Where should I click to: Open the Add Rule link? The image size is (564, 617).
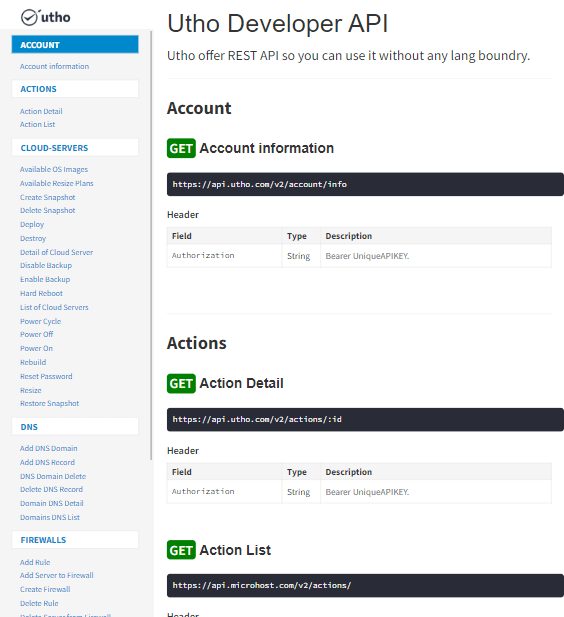[35, 562]
